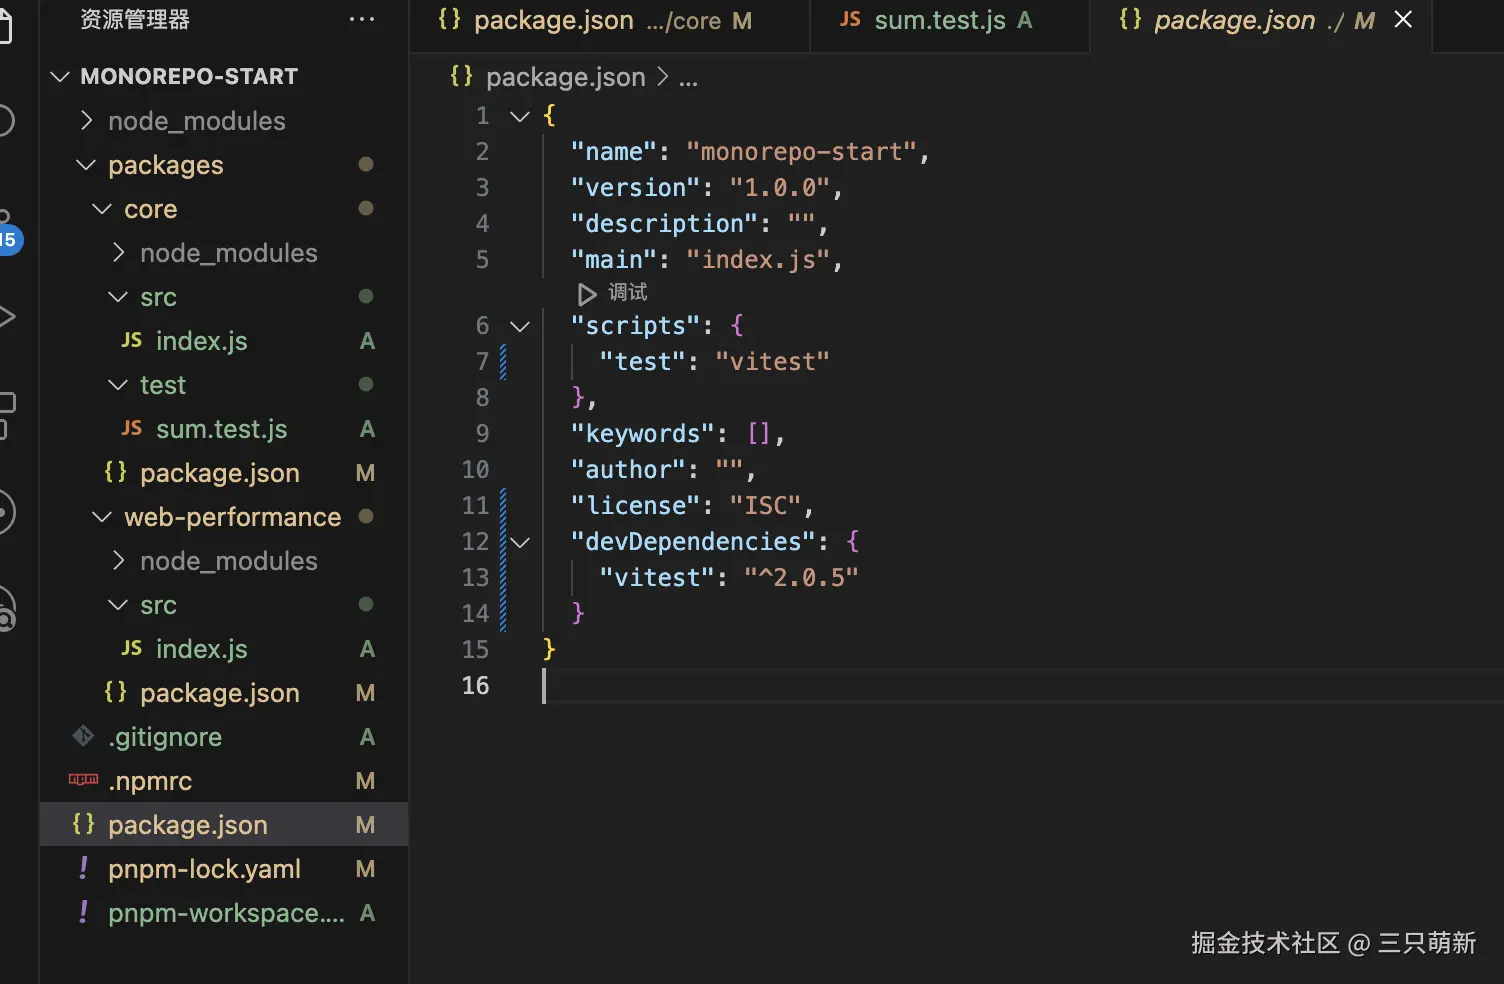Fold the scripts block at line 6
1504x984 pixels.
520,326
